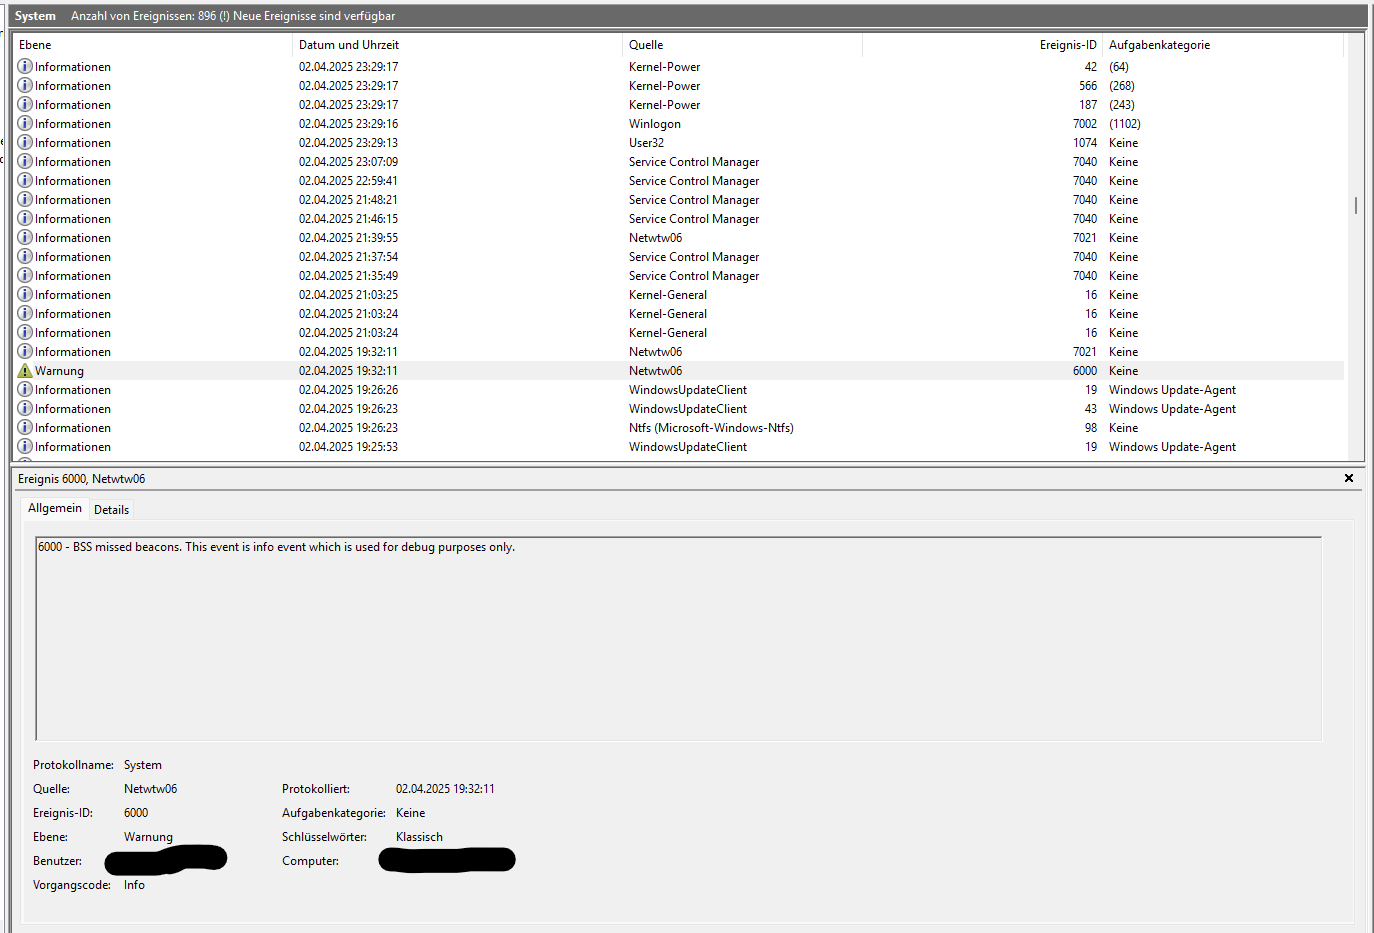
Task: Click the warning icon of the Netwtw06 6000 event
Action: pos(25,371)
